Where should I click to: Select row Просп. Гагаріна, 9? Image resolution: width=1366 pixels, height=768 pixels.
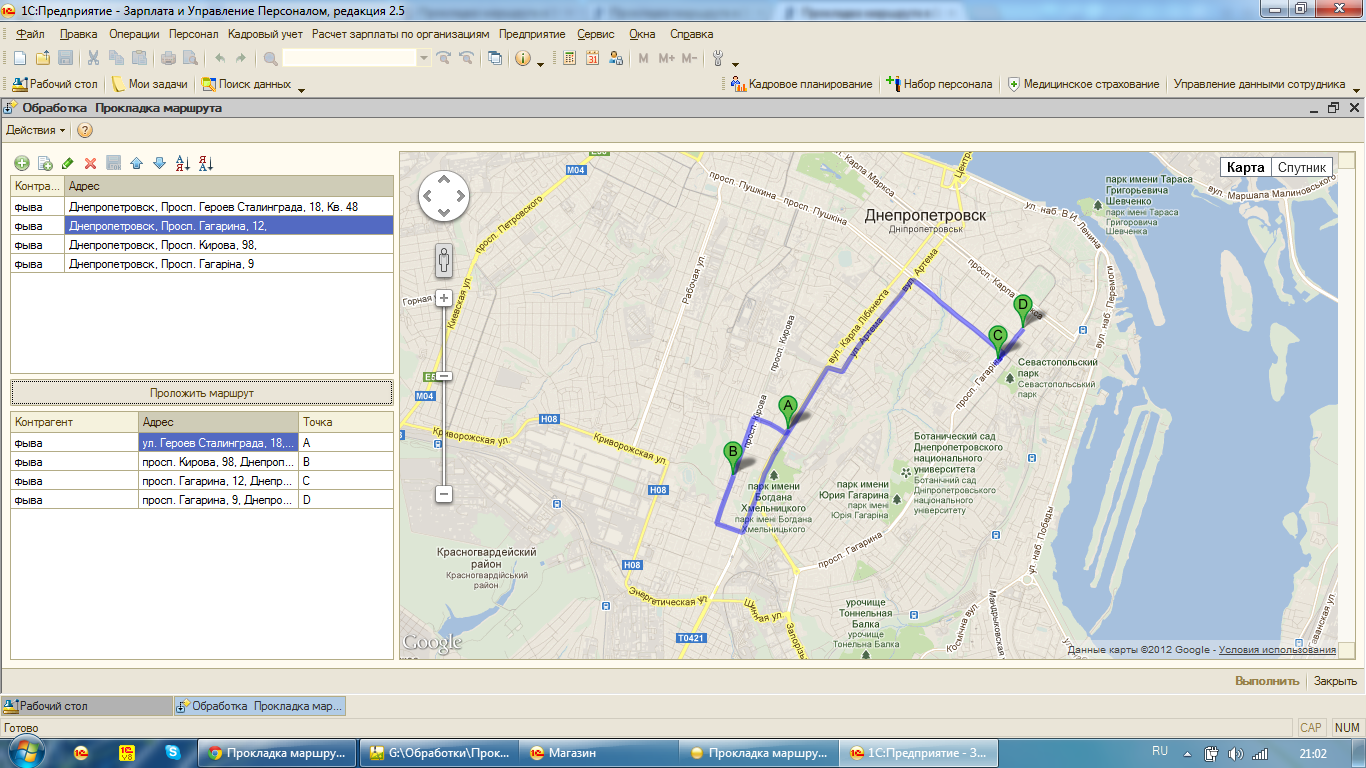202,263
